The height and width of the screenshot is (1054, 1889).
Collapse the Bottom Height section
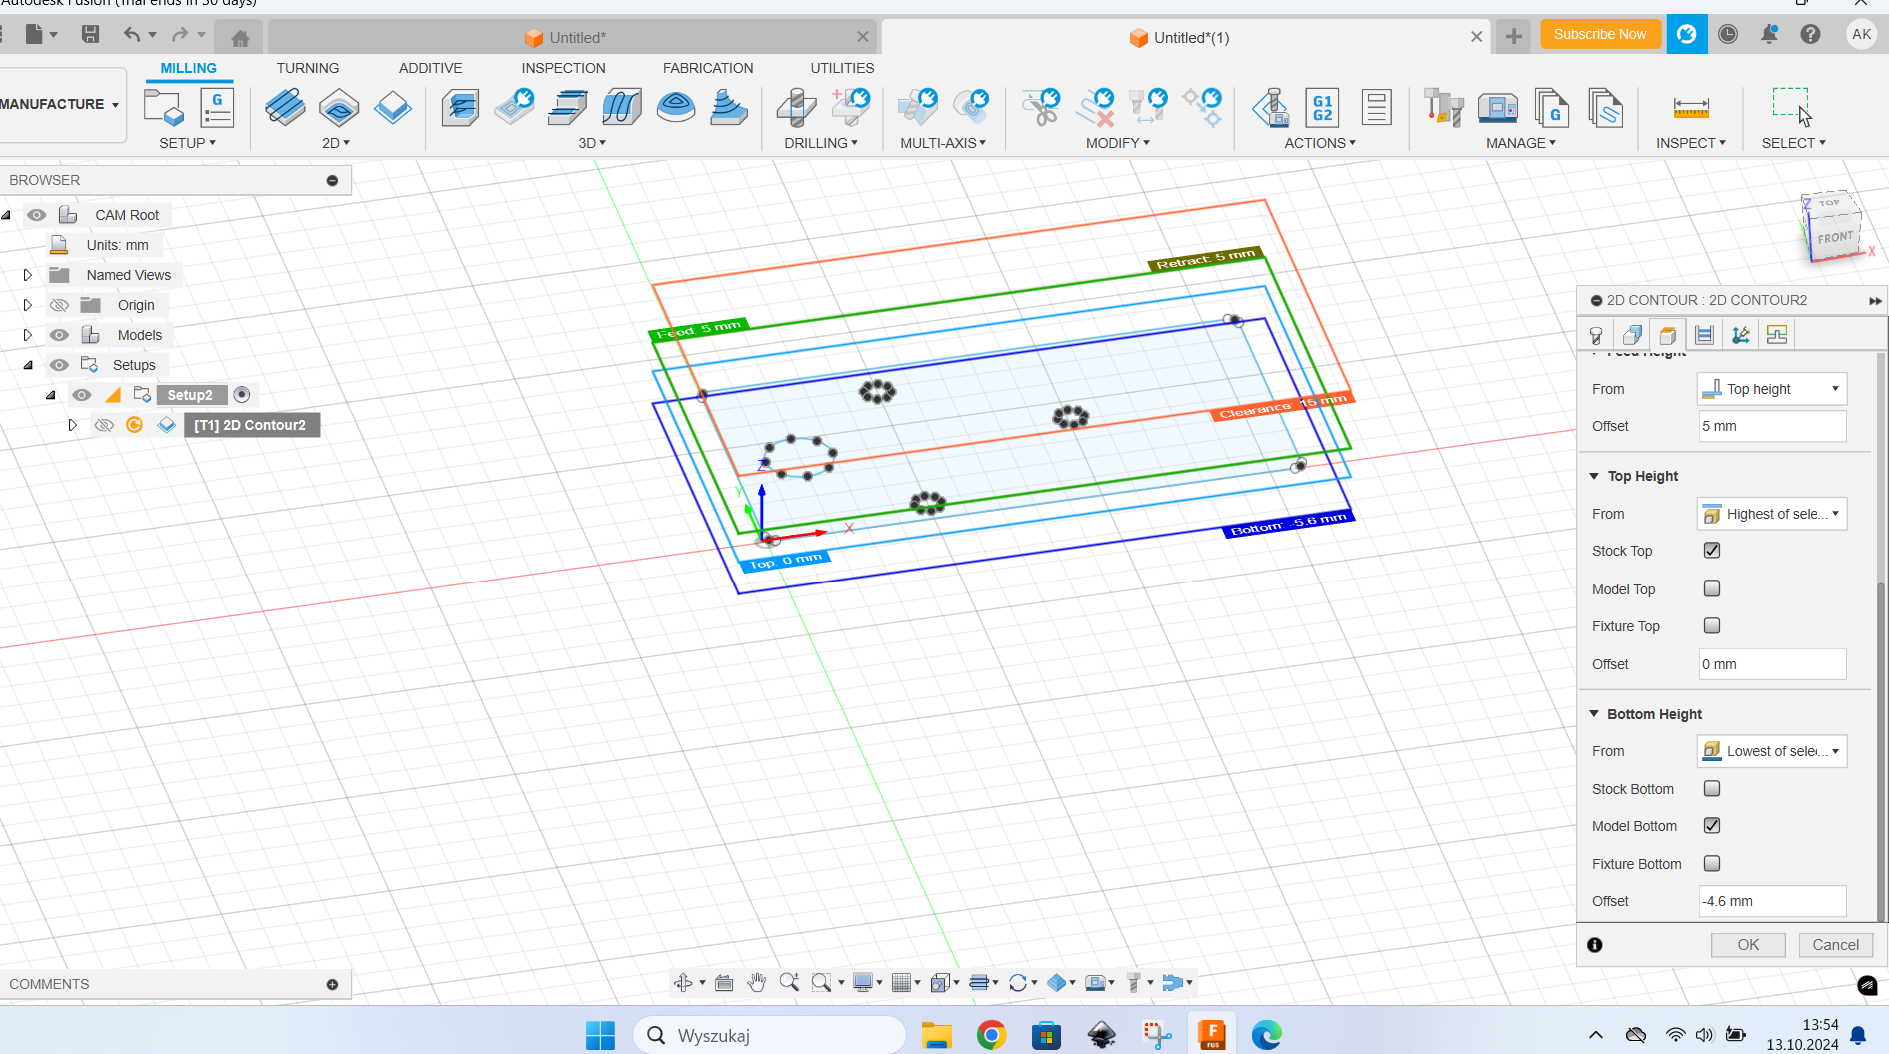click(x=1595, y=713)
